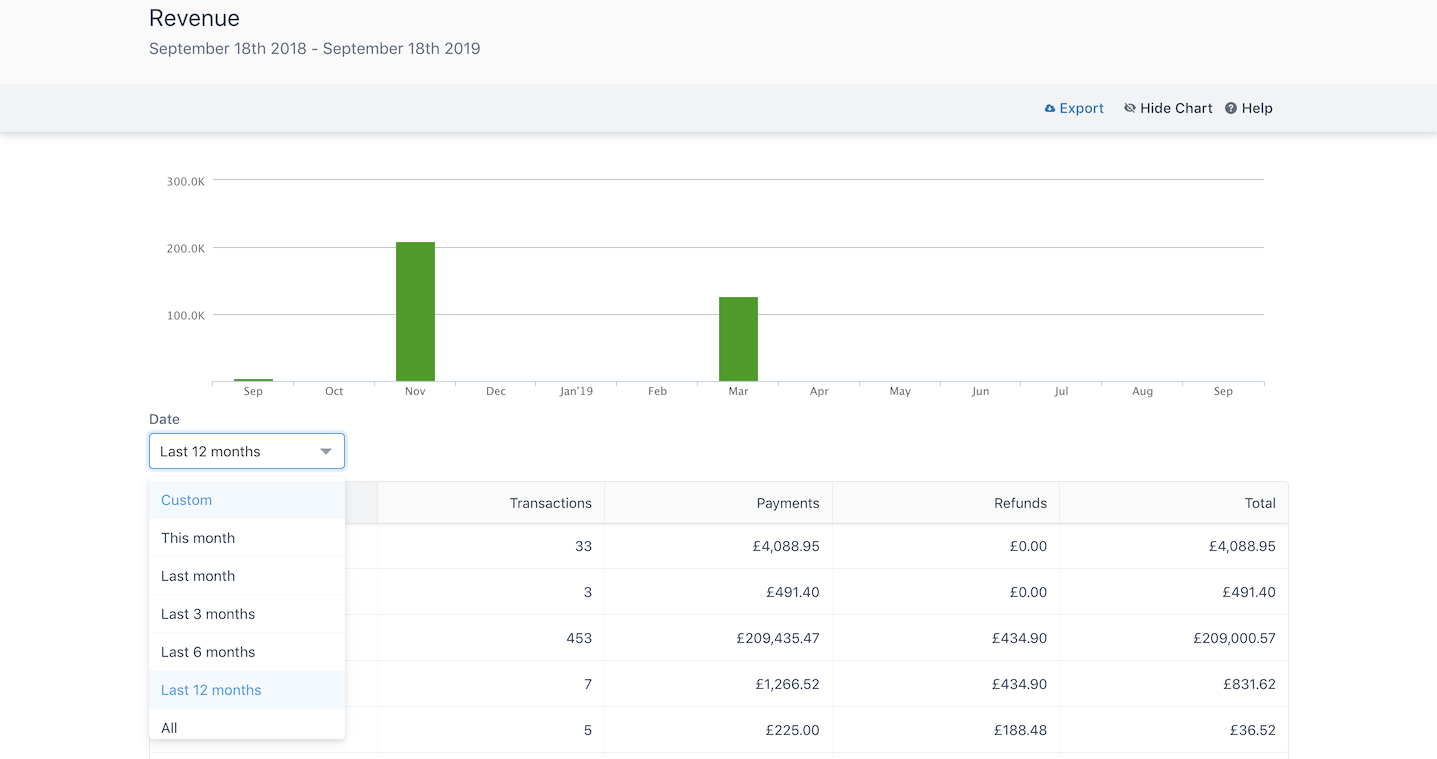This screenshot has width=1437, height=759.
Task: Click the Total column header
Action: click(1174, 503)
